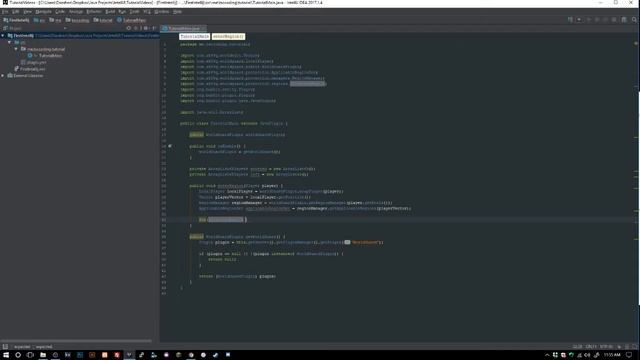Image resolution: width=640 pixels, height=360 pixels.
Task: Open the Window menu
Action: pos(162,12)
